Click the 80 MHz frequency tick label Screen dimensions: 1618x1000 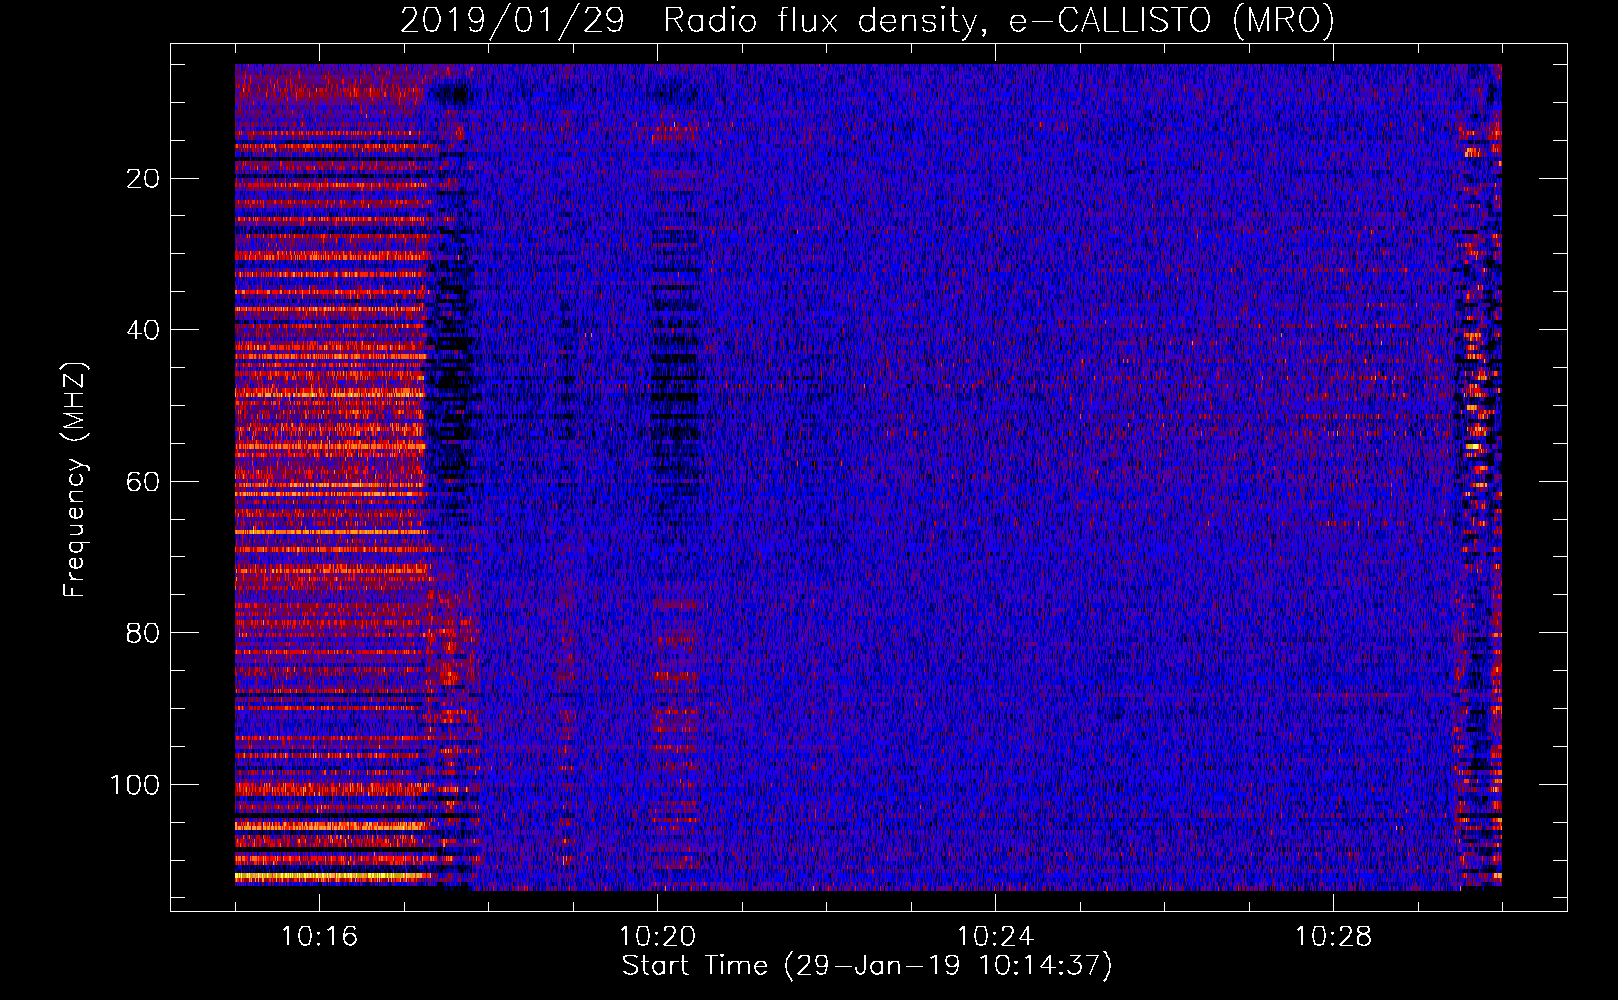pos(143,633)
